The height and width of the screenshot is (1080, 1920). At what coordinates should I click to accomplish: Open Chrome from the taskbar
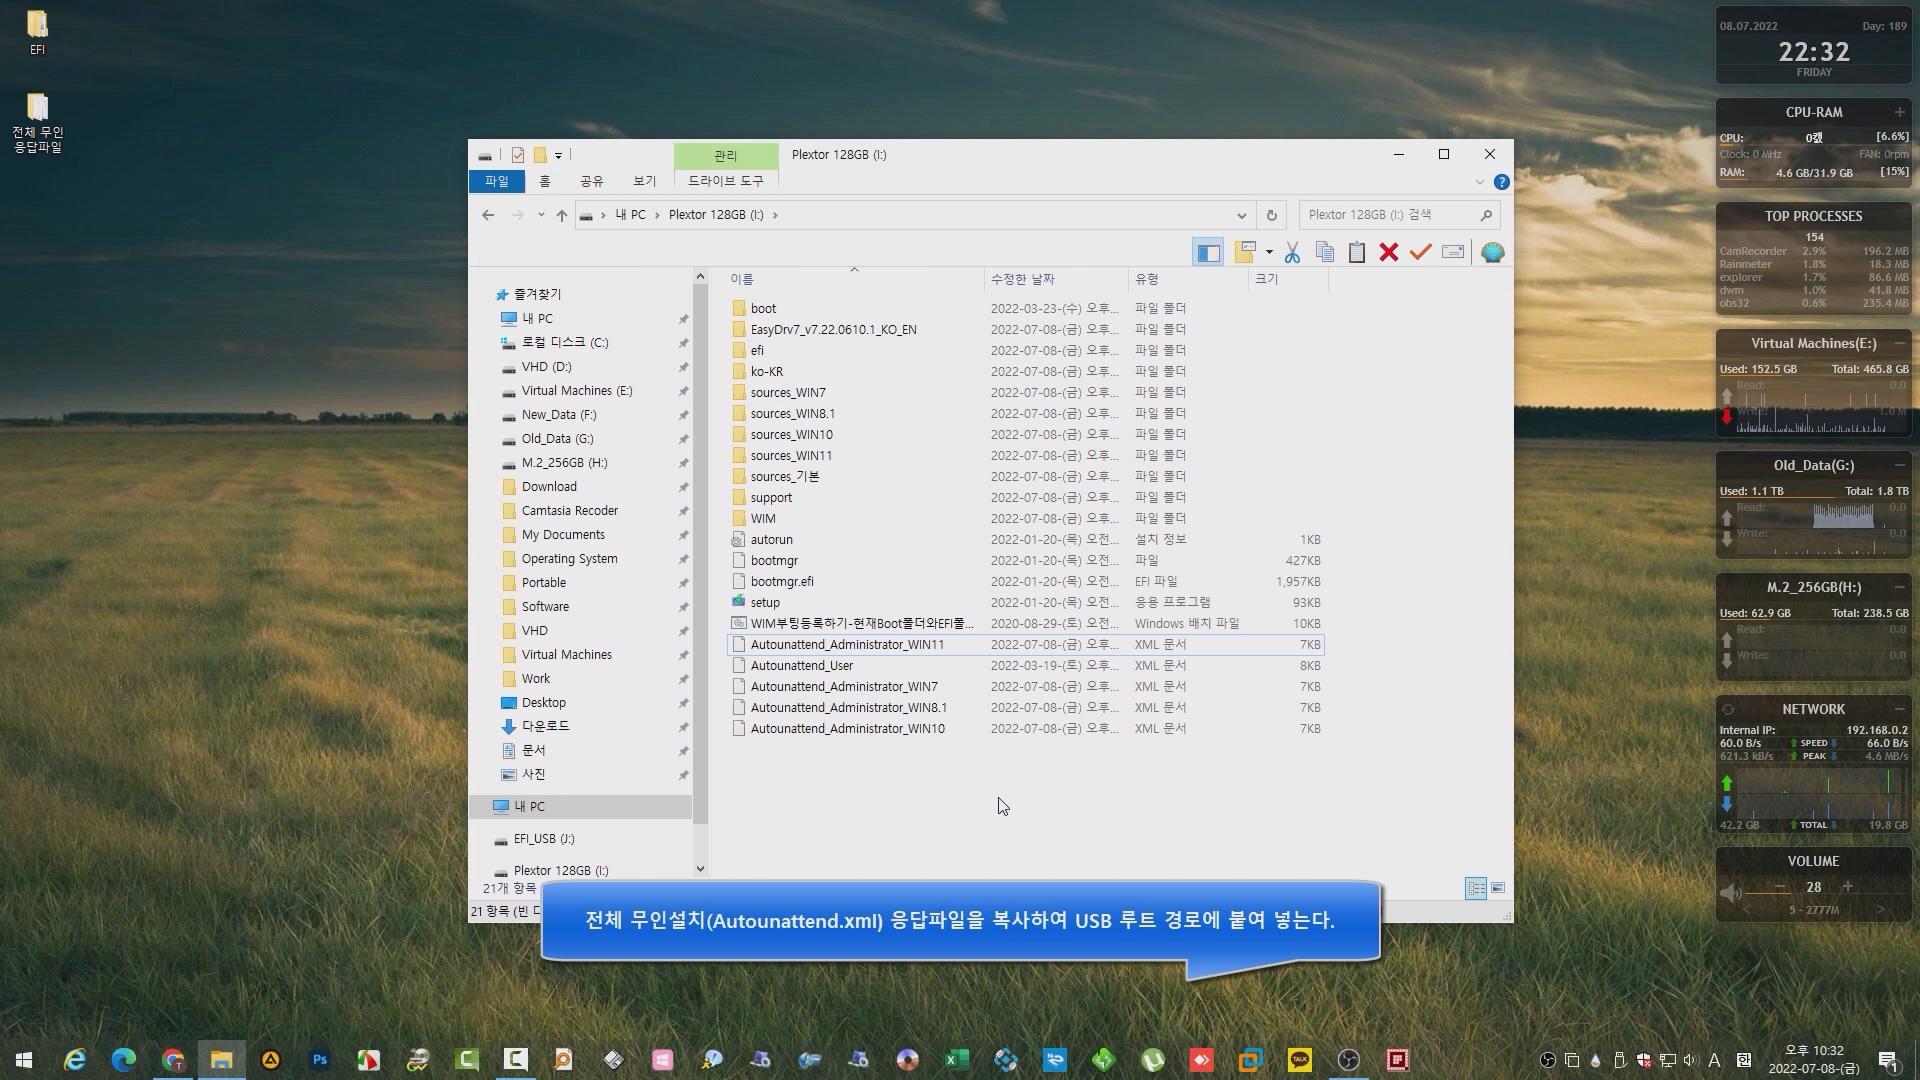pyautogui.click(x=173, y=1059)
